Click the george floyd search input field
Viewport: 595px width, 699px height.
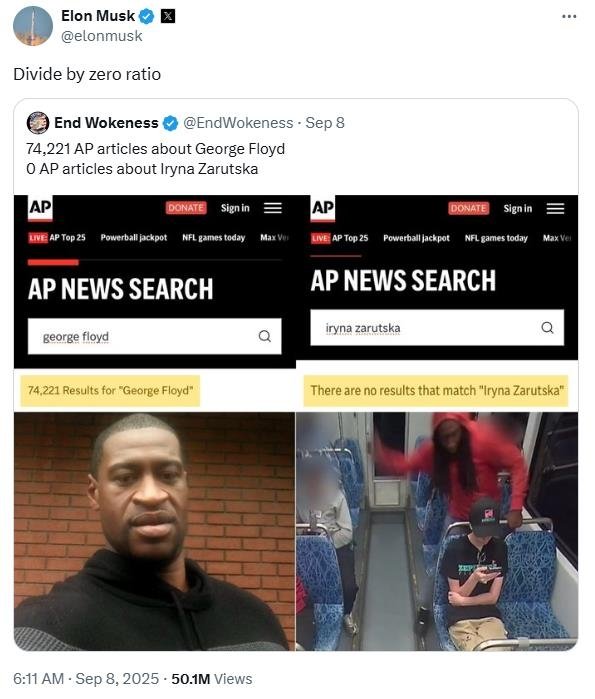coord(154,336)
